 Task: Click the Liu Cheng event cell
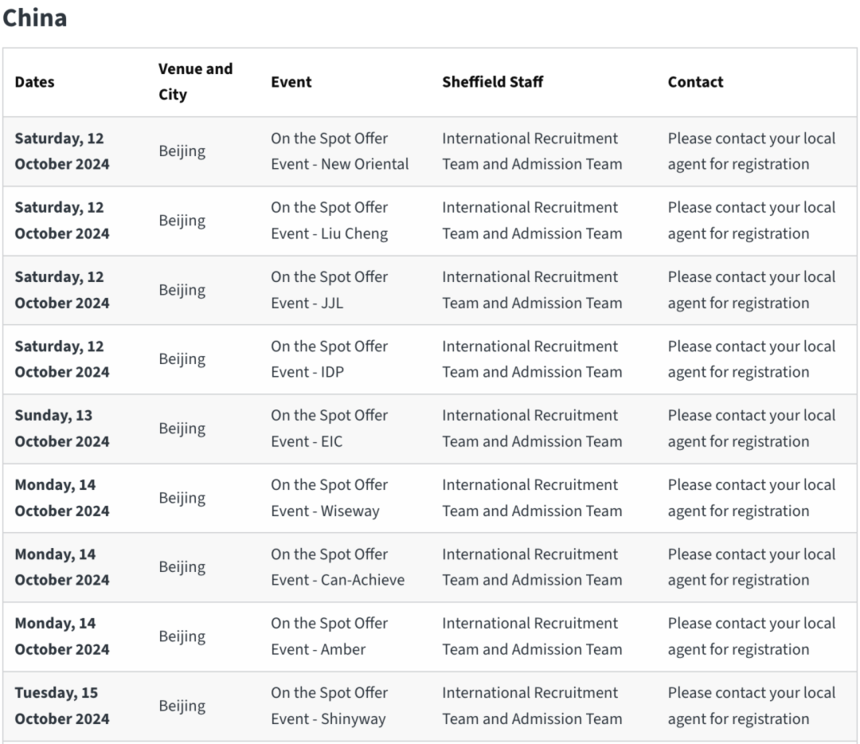(x=329, y=220)
